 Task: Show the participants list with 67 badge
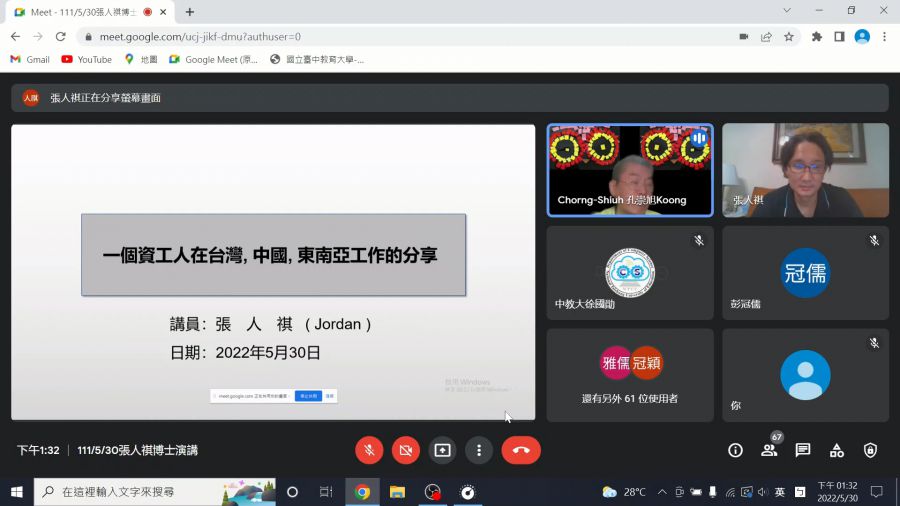pos(769,450)
